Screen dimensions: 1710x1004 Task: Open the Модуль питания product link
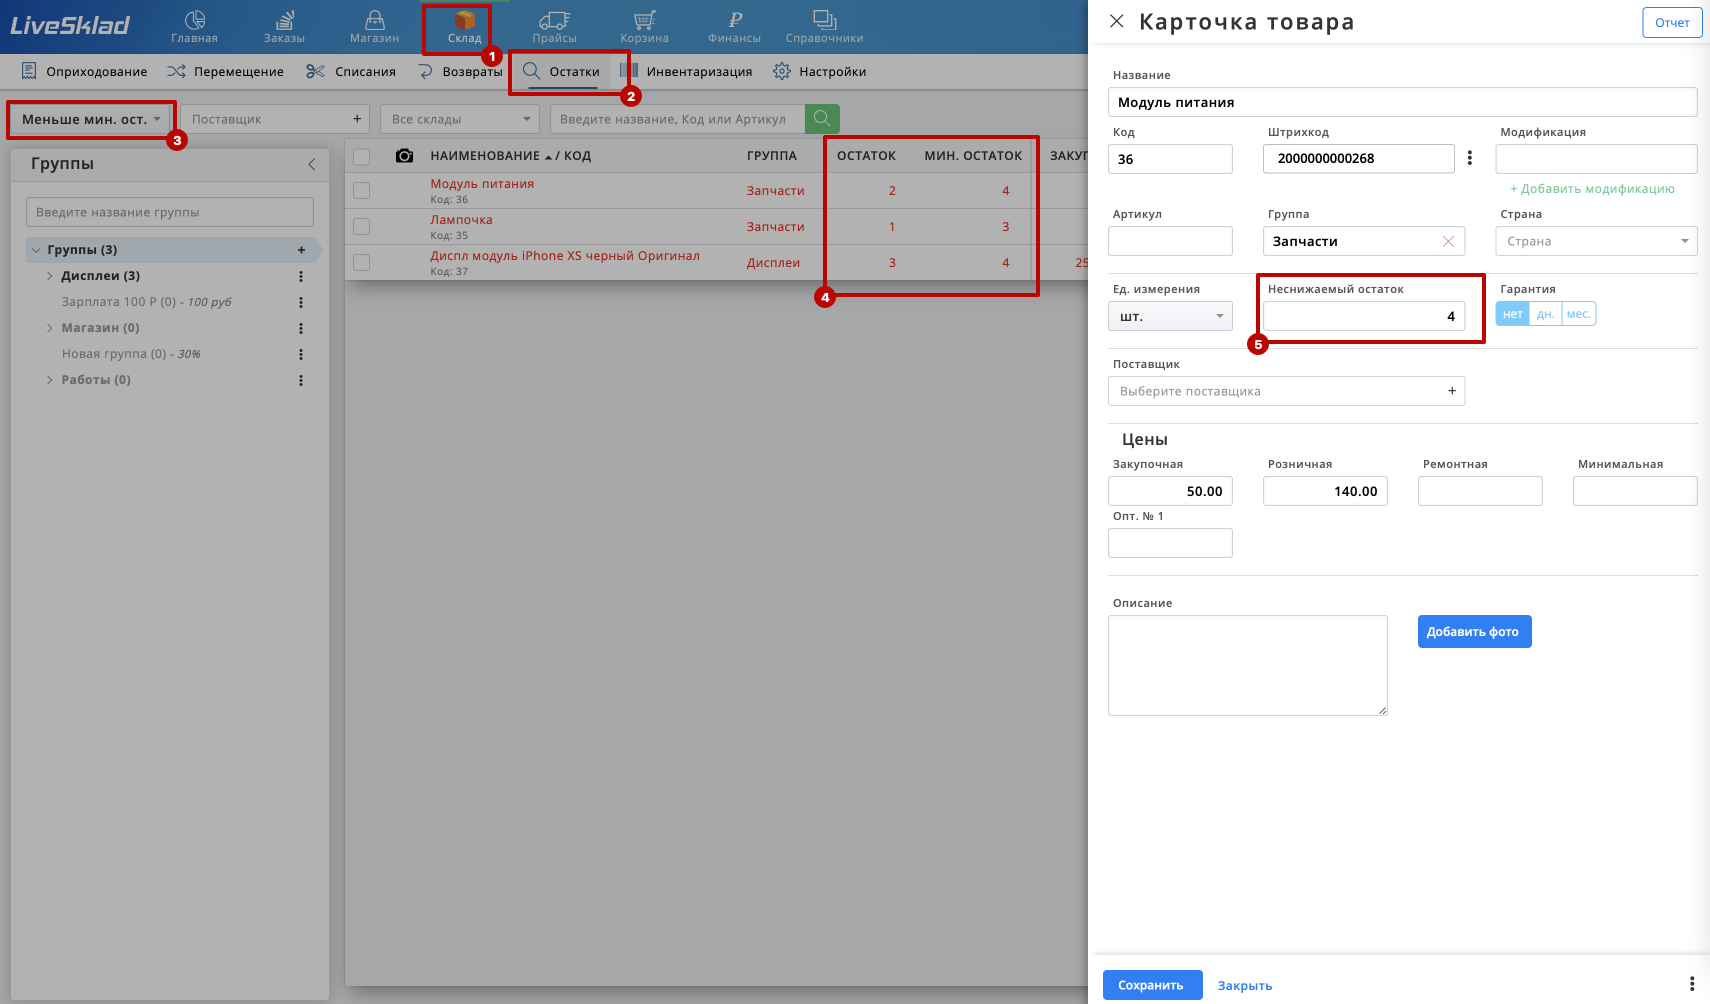click(x=482, y=183)
